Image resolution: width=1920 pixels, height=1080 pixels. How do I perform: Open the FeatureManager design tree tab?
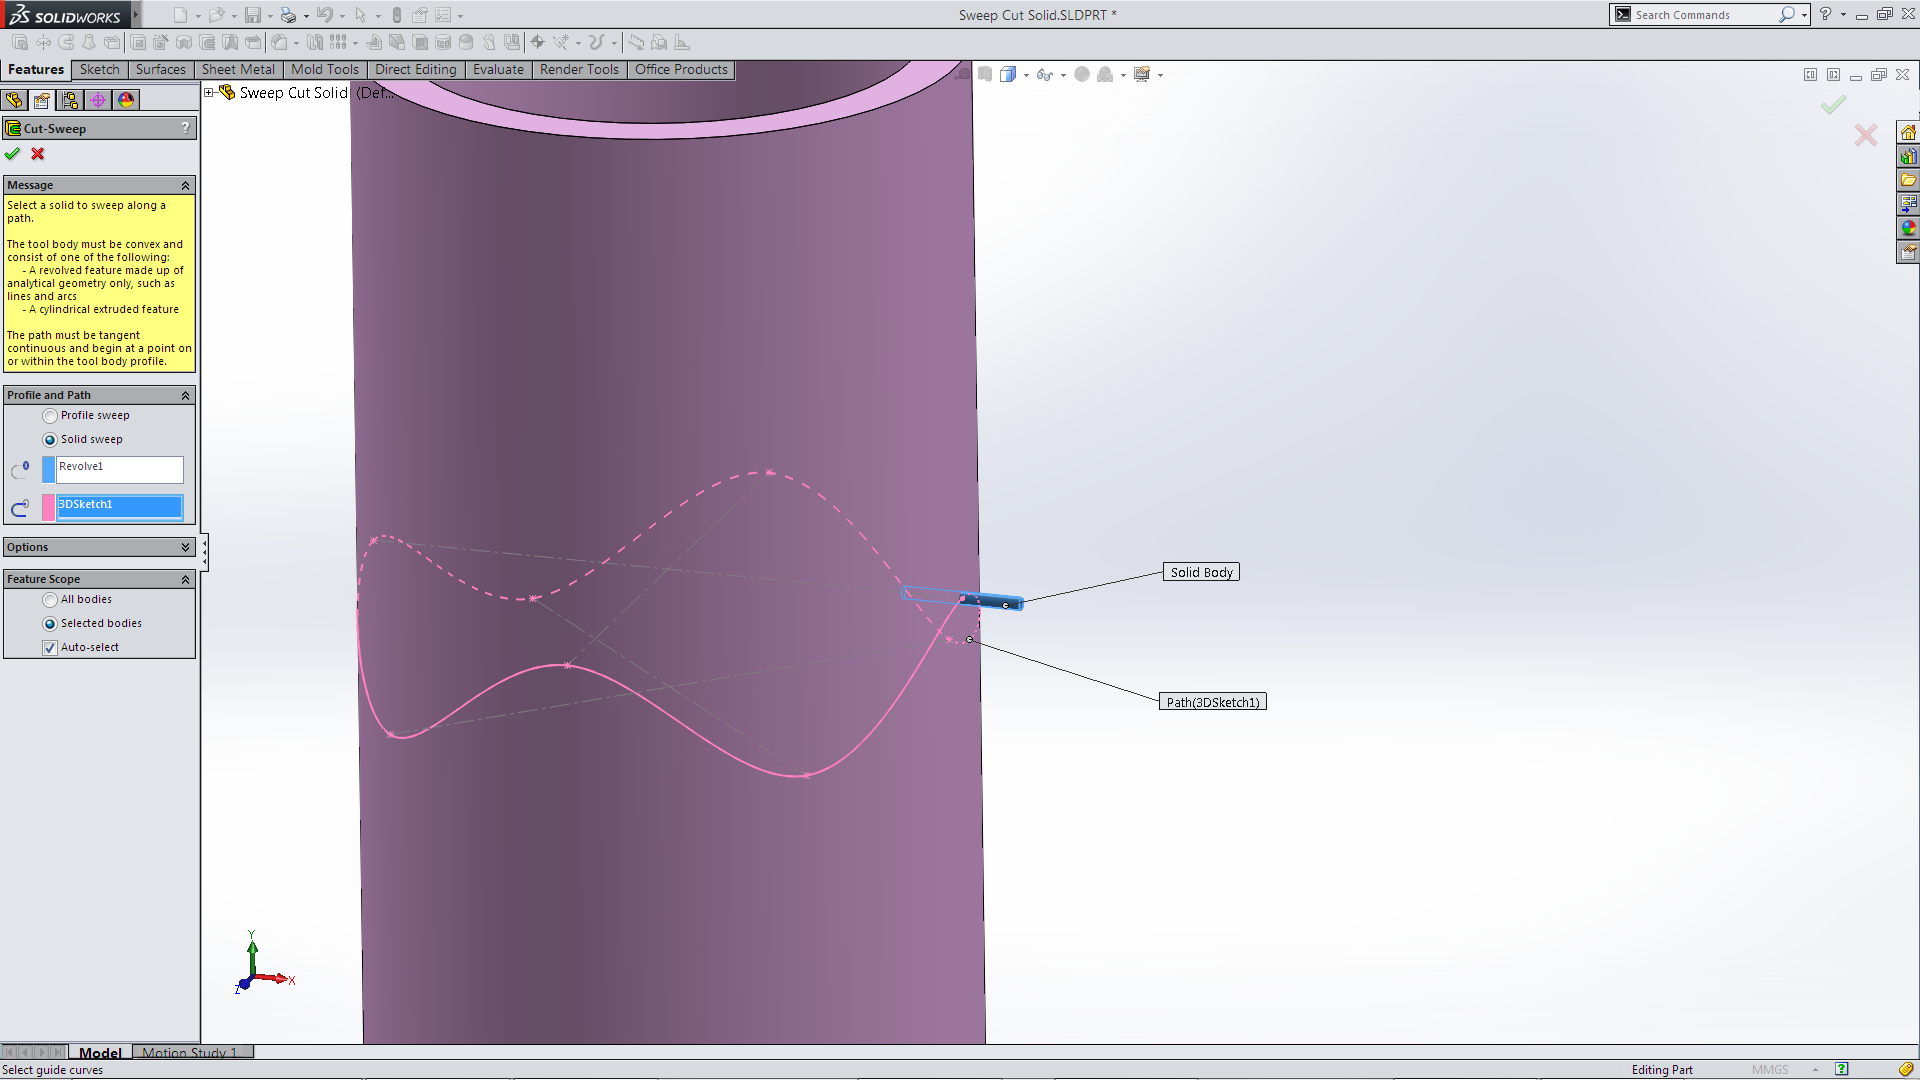14,100
